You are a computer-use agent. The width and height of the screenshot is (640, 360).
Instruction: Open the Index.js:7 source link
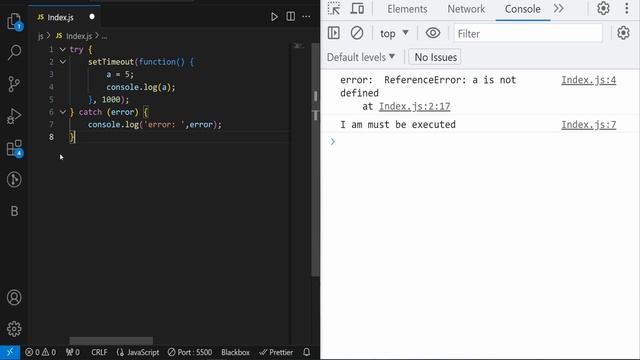tap(588, 125)
